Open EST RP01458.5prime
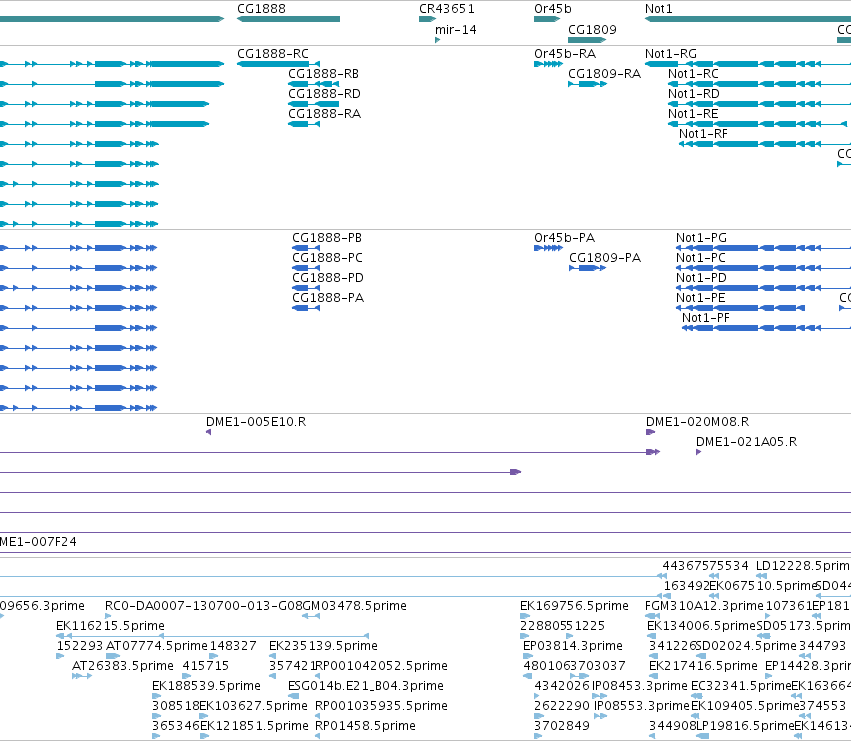The height and width of the screenshot is (741, 851). point(365,726)
